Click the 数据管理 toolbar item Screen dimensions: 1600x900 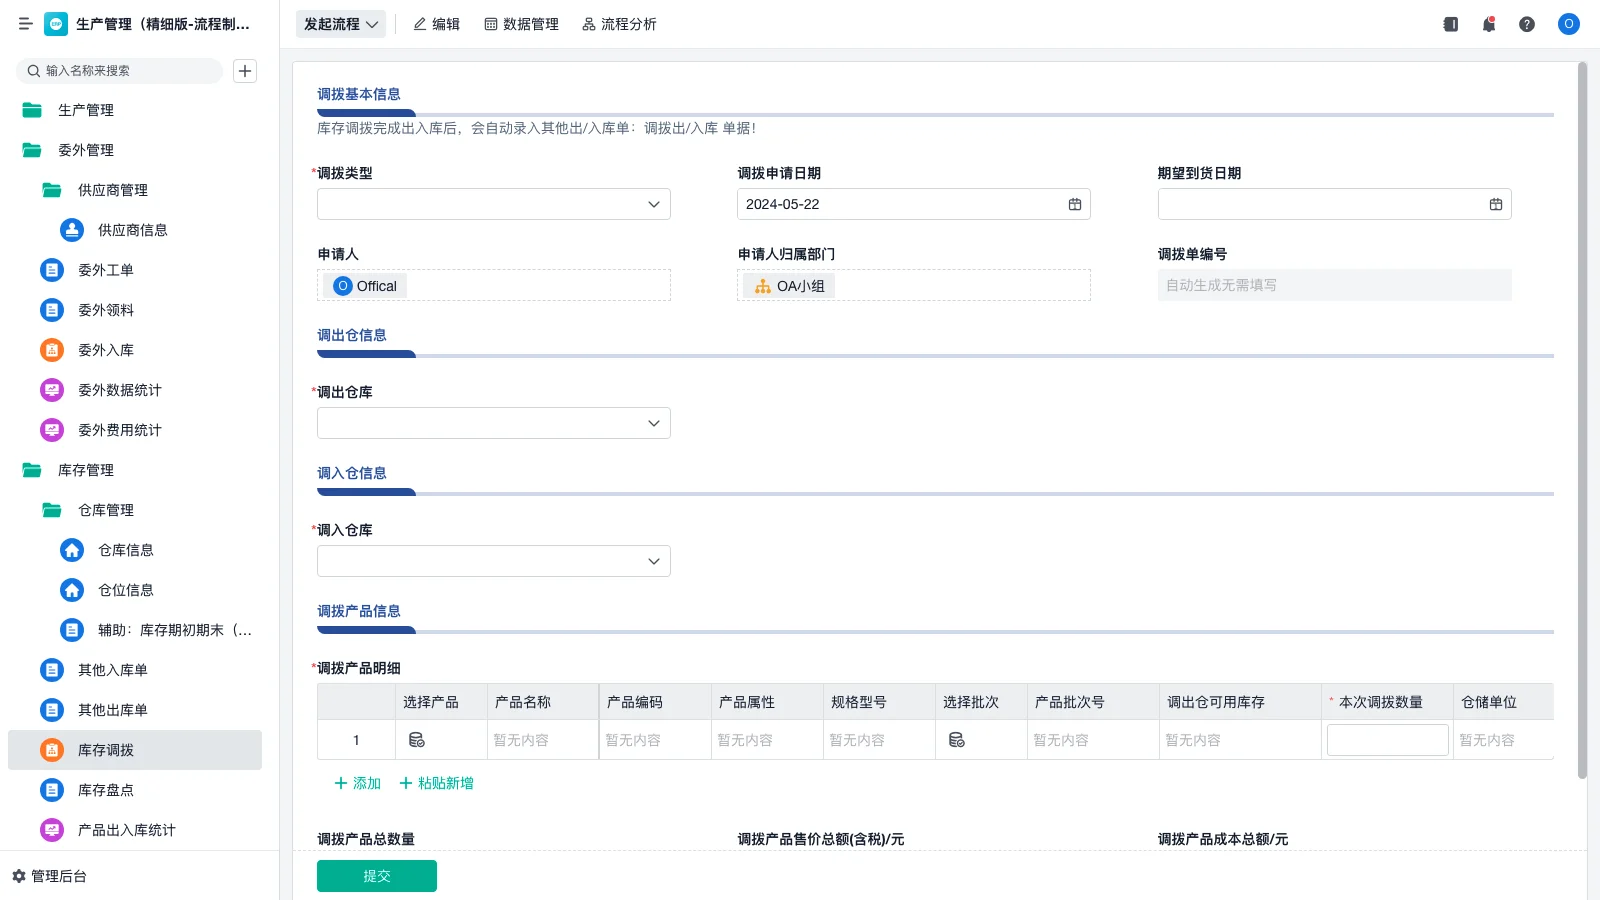[x=521, y=24]
